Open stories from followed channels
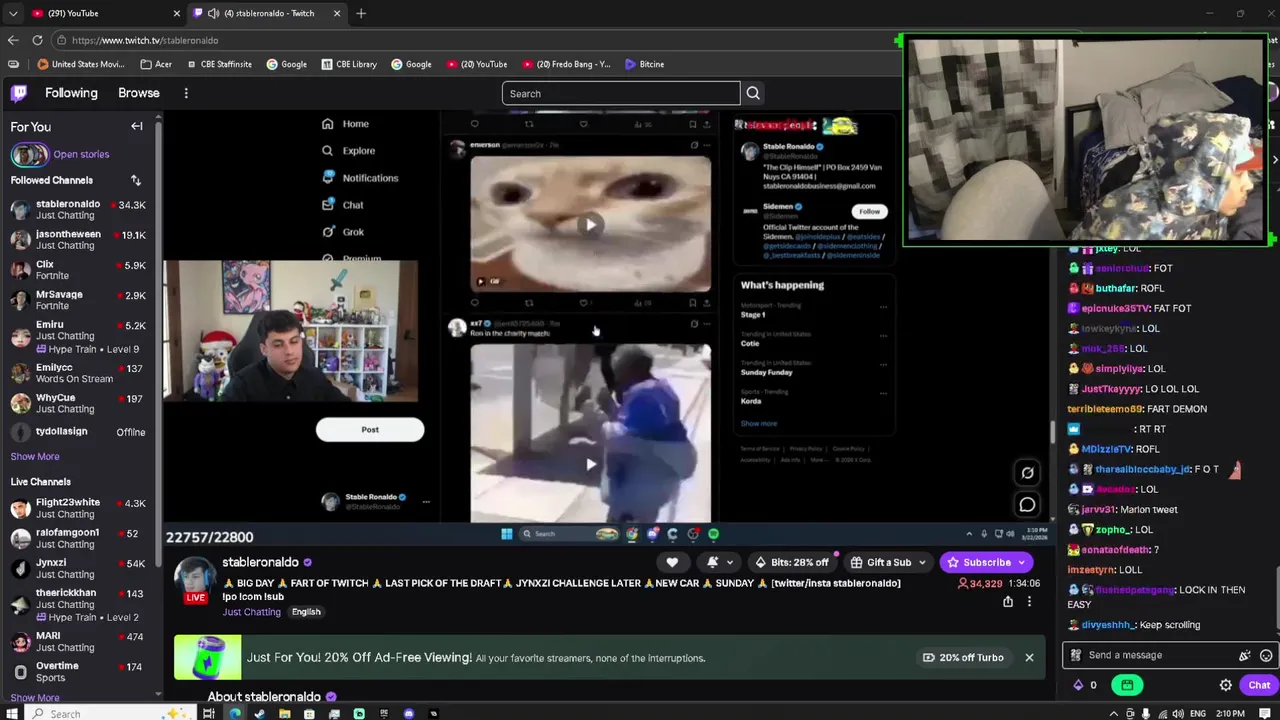This screenshot has height=720, width=1280. click(60, 154)
